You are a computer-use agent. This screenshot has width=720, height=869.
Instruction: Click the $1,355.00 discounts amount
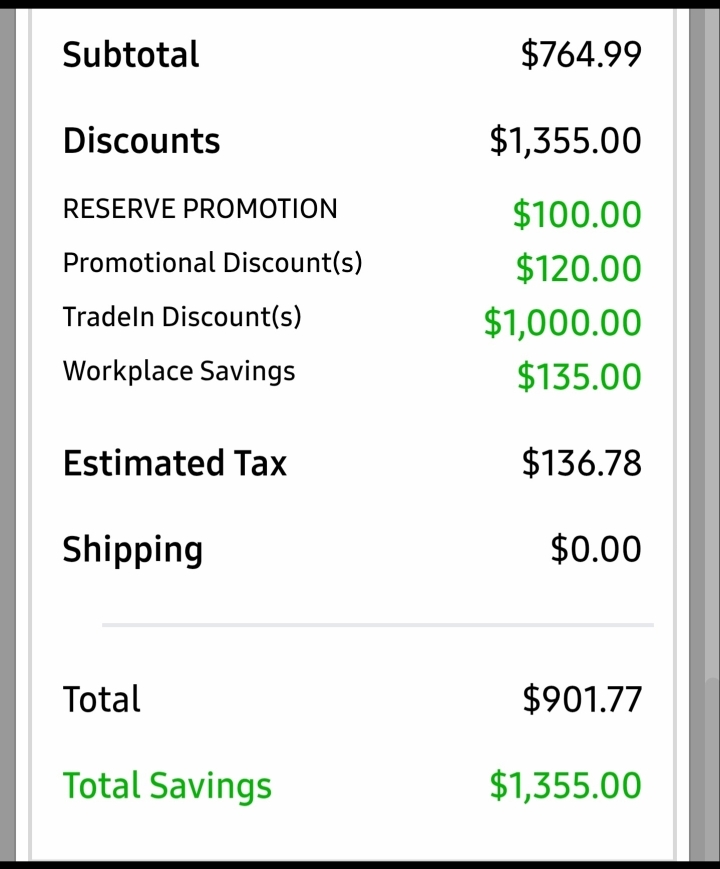[x=565, y=140]
